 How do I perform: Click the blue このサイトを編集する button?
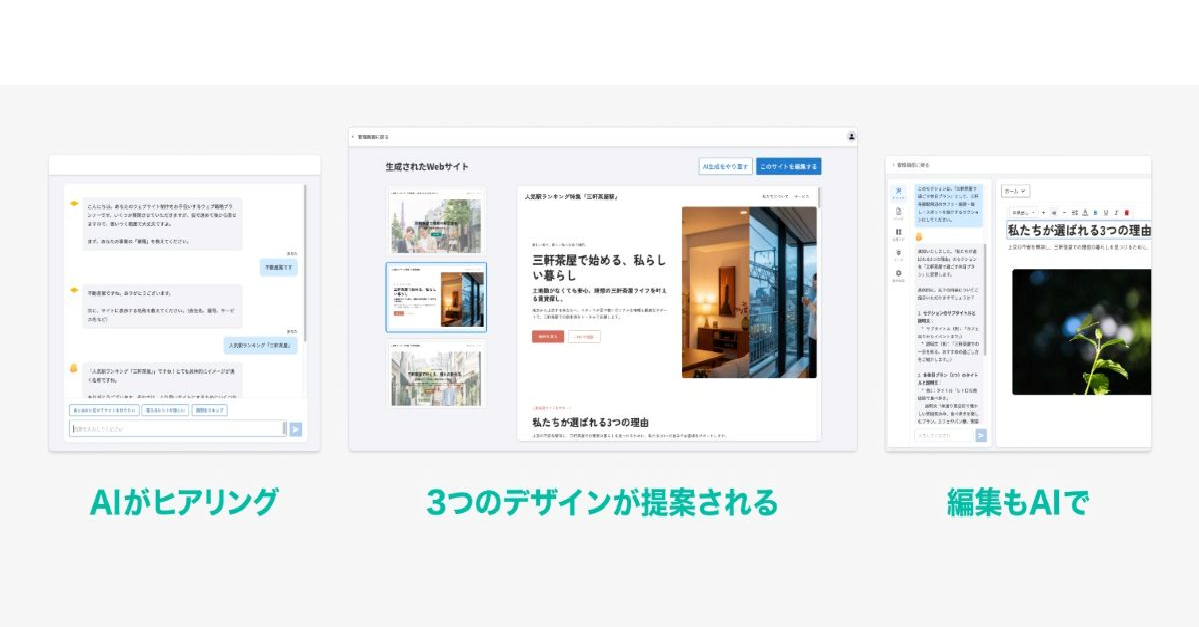click(x=788, y=166)
